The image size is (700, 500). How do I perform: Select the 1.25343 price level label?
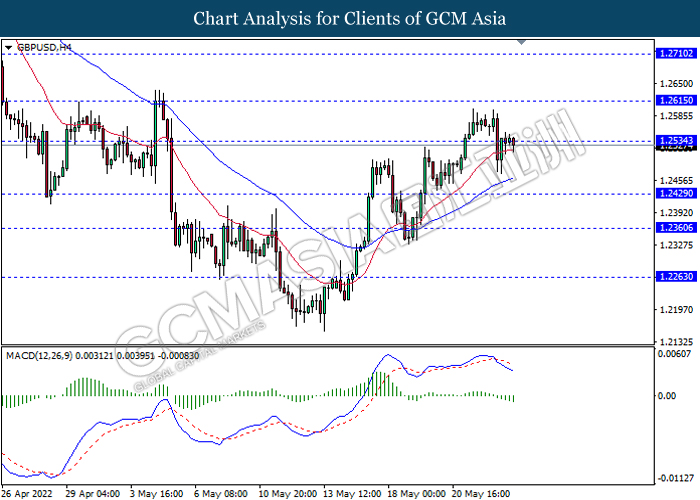676,141
